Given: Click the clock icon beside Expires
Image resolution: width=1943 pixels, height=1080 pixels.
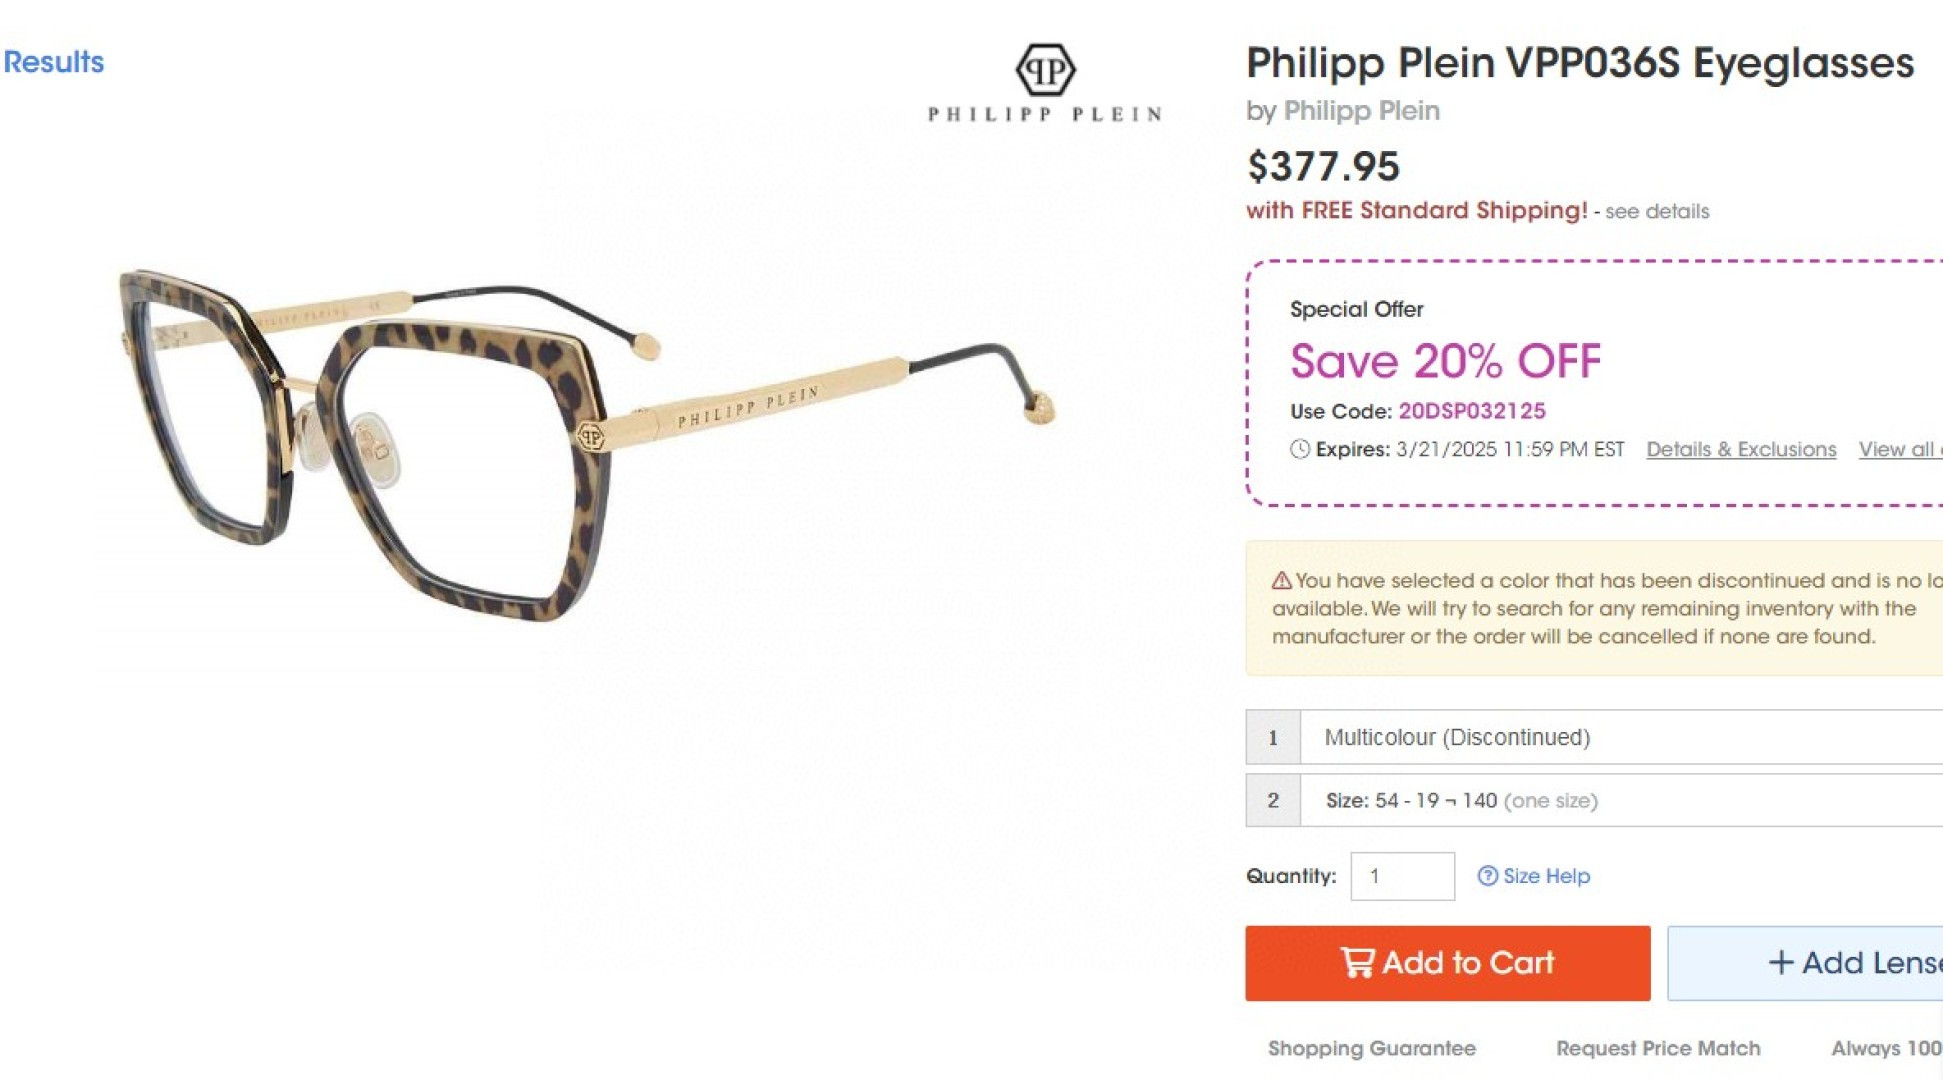Looking at the screenshot, I should 1299,449.
